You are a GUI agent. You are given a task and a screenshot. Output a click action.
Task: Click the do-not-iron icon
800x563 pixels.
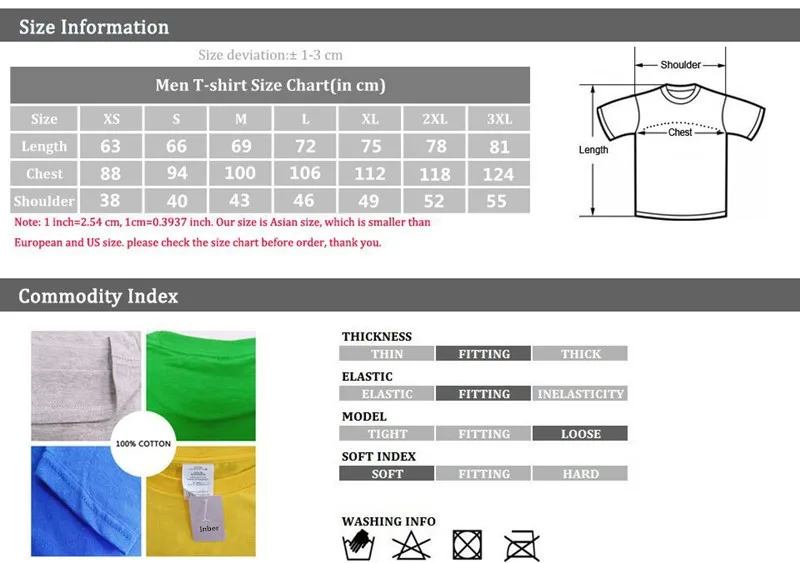point(521,546)
